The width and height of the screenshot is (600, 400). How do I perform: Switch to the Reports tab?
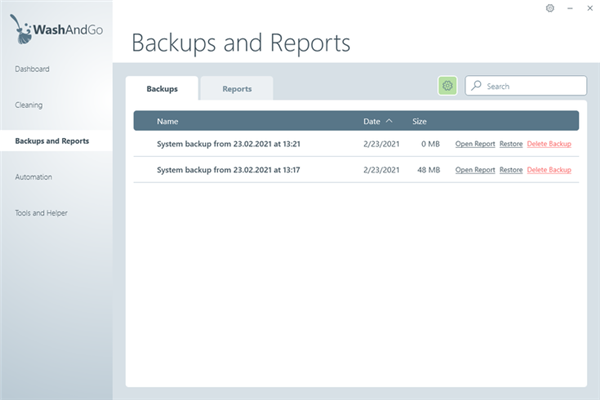tap(237, 89)
